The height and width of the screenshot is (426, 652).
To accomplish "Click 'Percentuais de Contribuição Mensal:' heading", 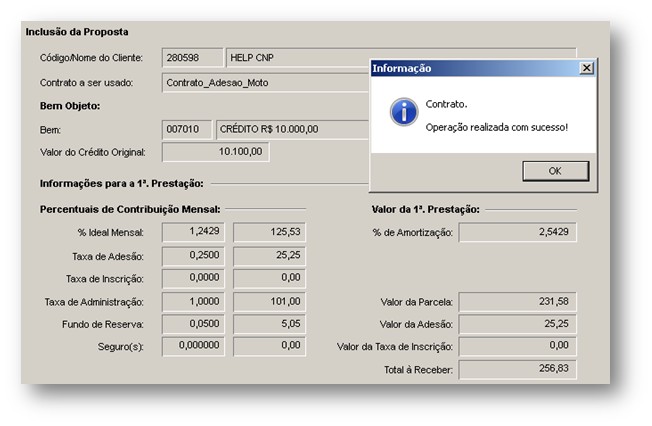I will tap(130, 209).
